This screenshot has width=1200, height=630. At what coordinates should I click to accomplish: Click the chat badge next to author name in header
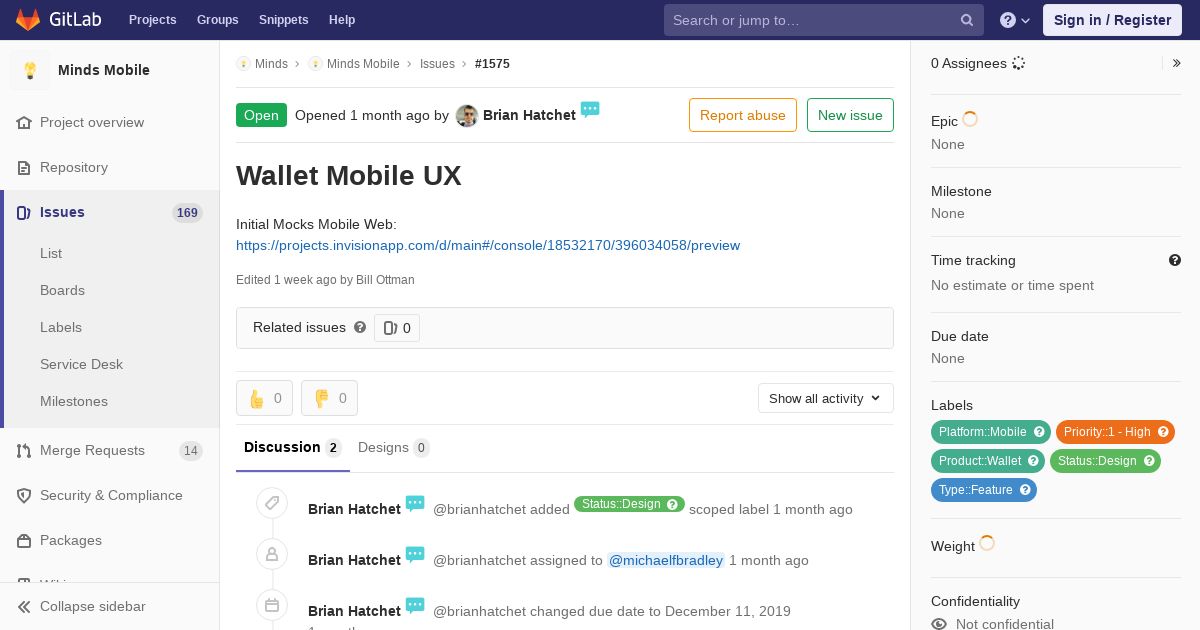(x=590, y=109)
